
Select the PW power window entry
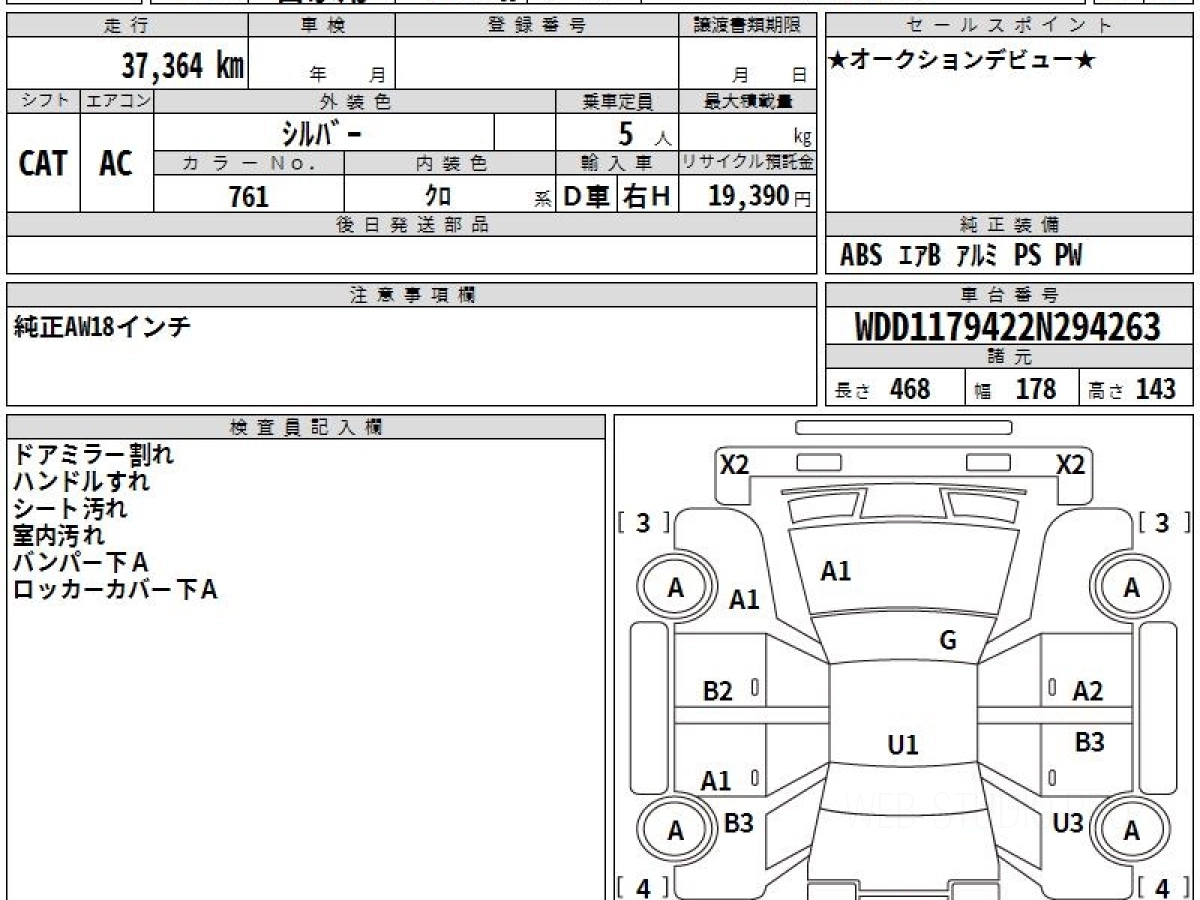point(1068,256)
